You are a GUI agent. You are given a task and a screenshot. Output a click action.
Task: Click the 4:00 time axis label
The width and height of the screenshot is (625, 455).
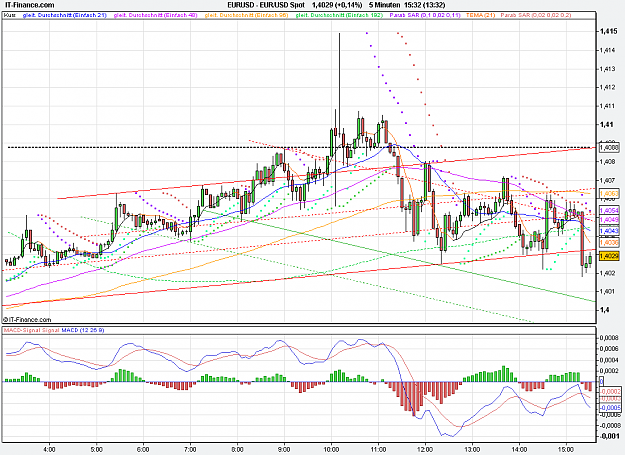point(49,450)
